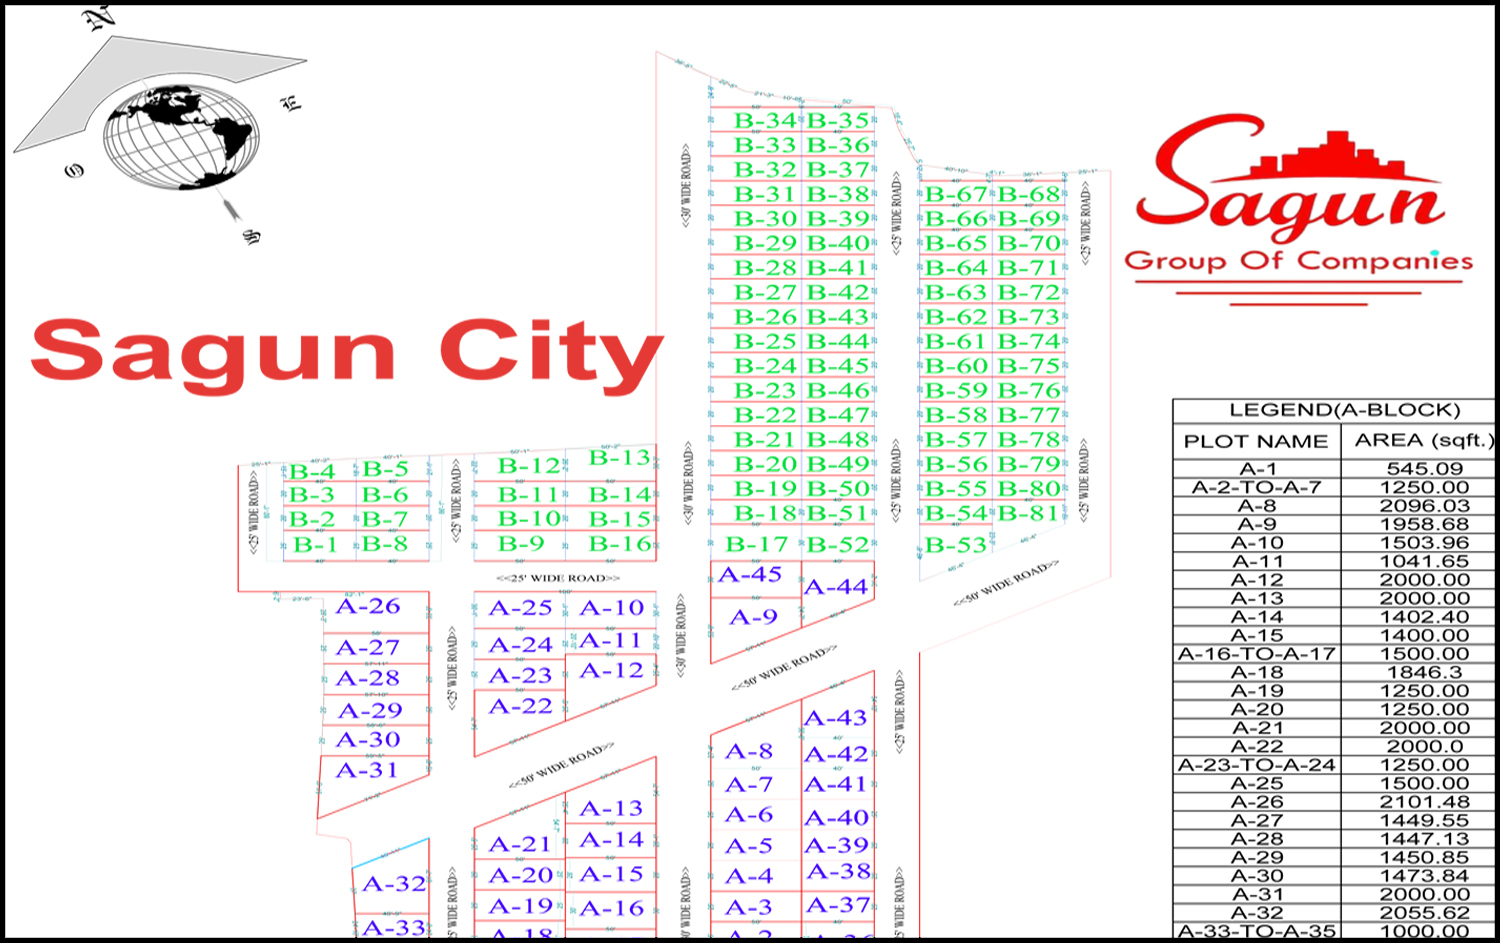1500x943 pixels.
Task: Click plot B-16 on the map
Action: (620, 543)
